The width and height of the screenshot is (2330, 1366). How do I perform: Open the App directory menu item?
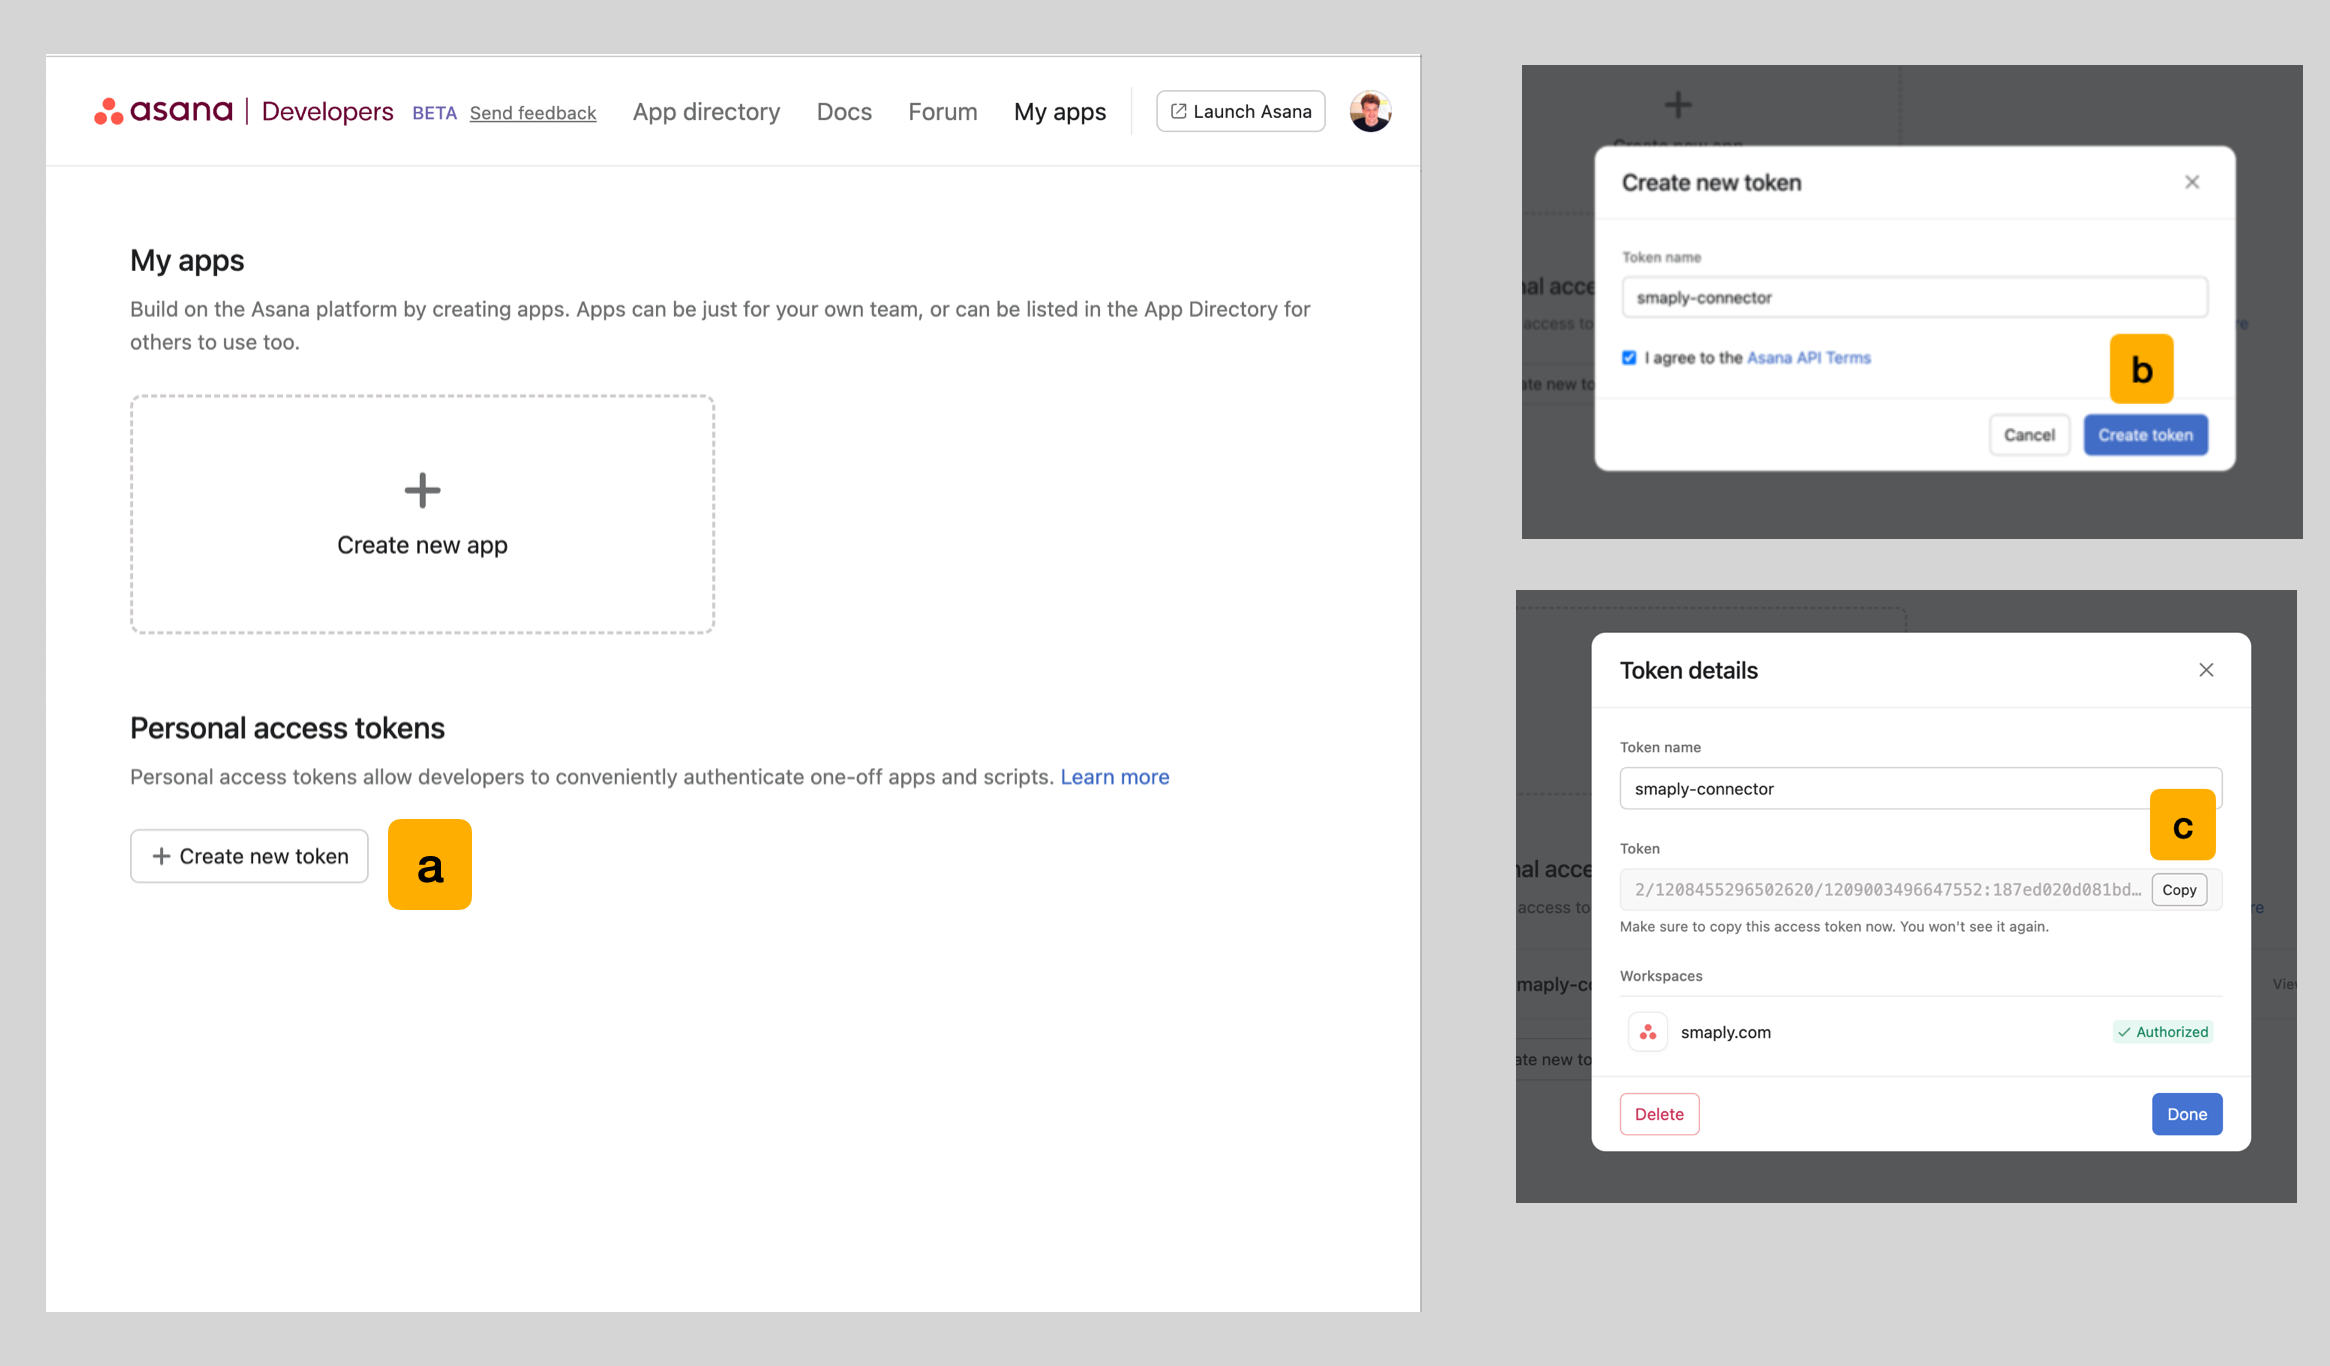(706, 112)
